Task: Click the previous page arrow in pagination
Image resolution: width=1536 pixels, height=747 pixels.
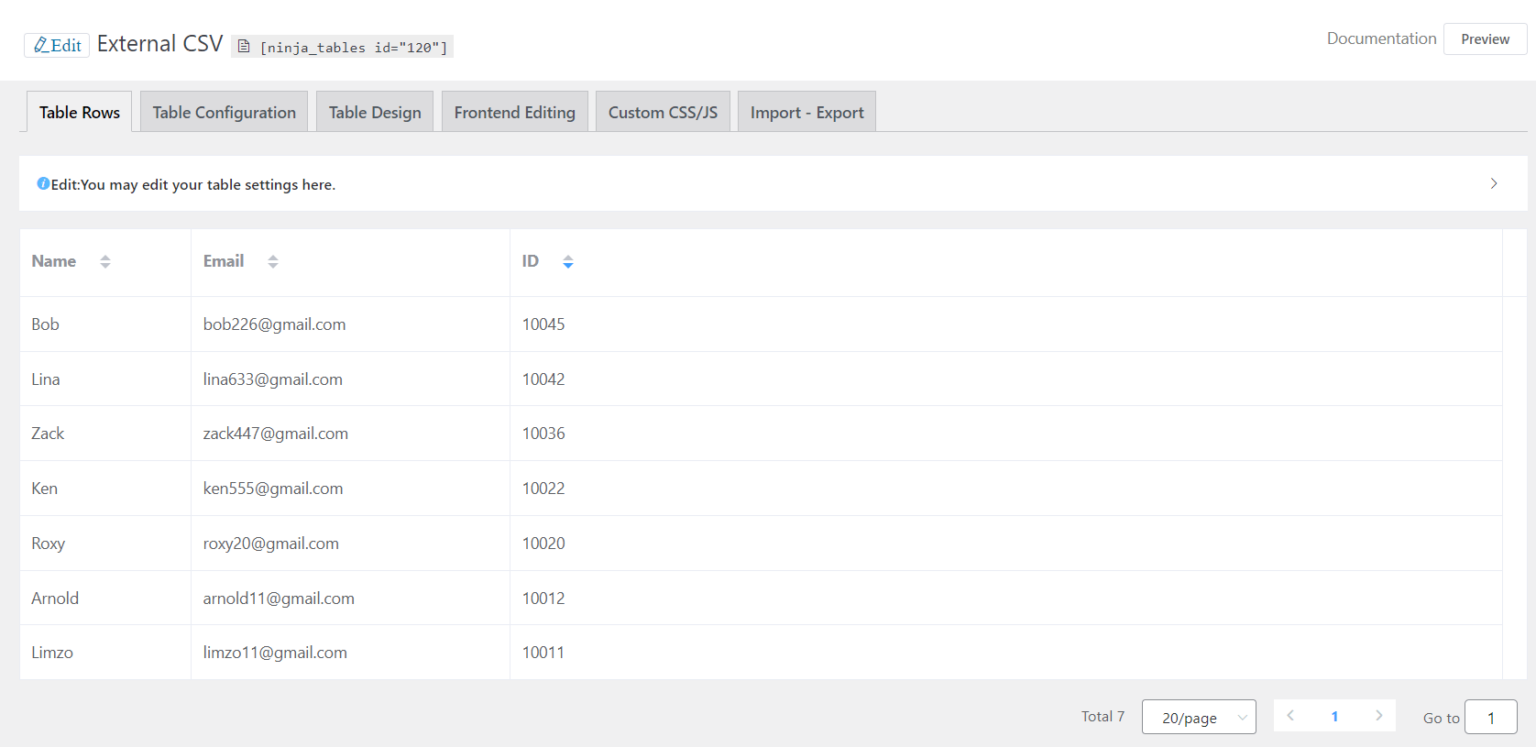Action: coord(1290,716)
